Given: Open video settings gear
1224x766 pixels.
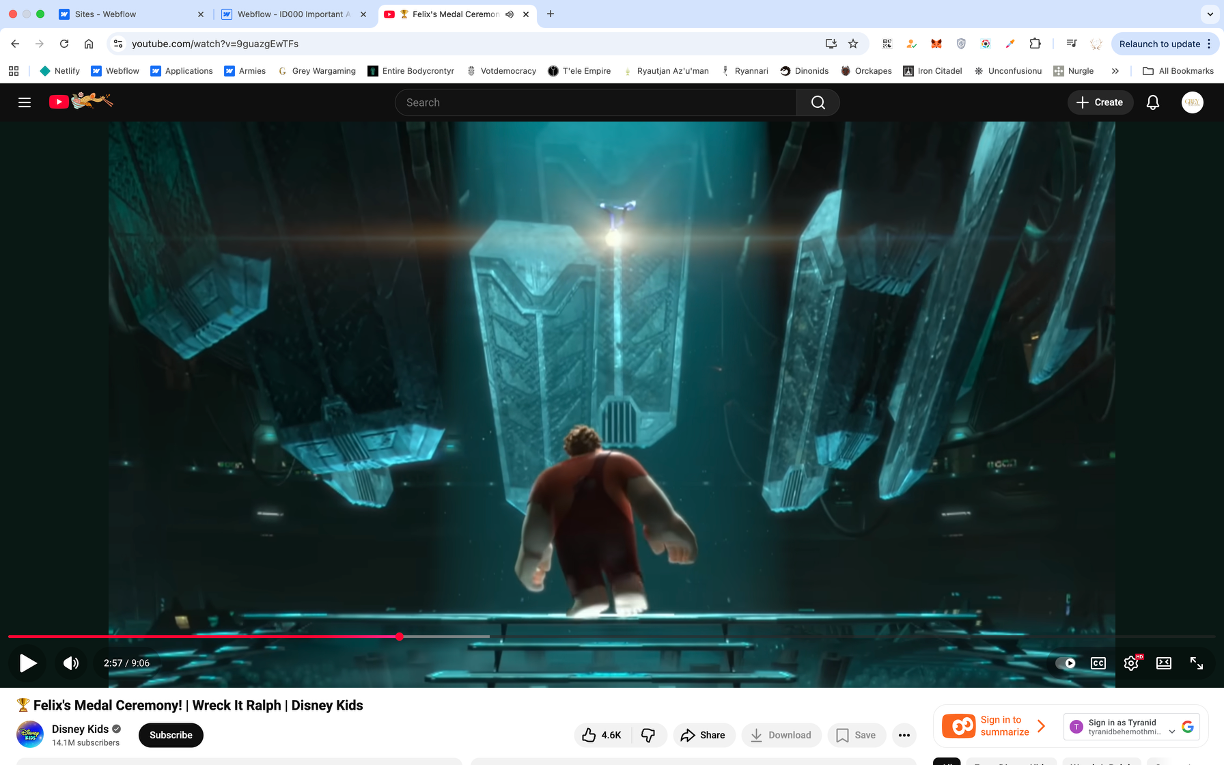Looking at the screenshot, I should tap(1131, 663).
